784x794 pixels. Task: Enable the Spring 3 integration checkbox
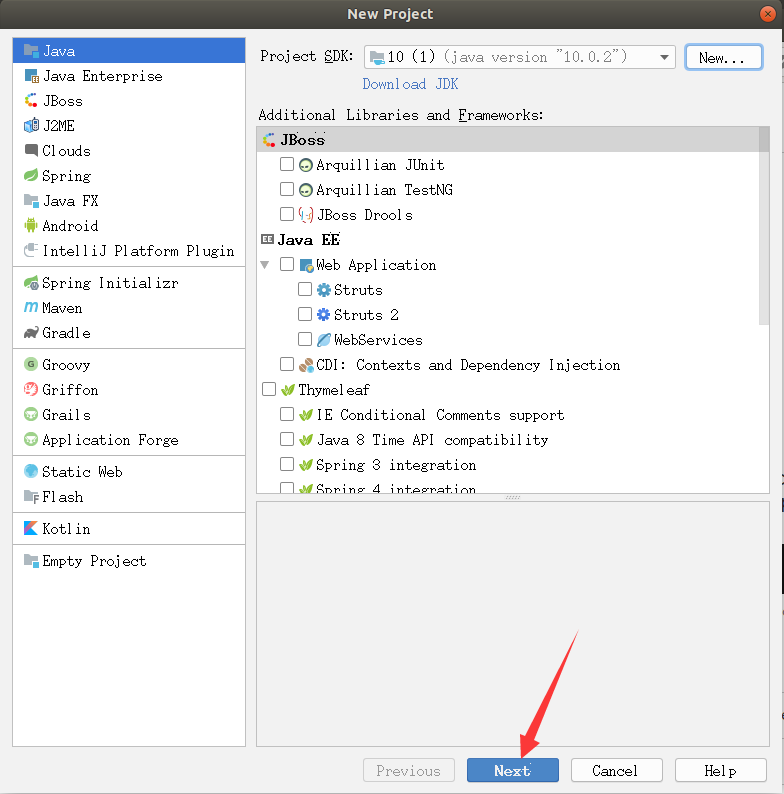pyautogui.click(x=287, y=464)
